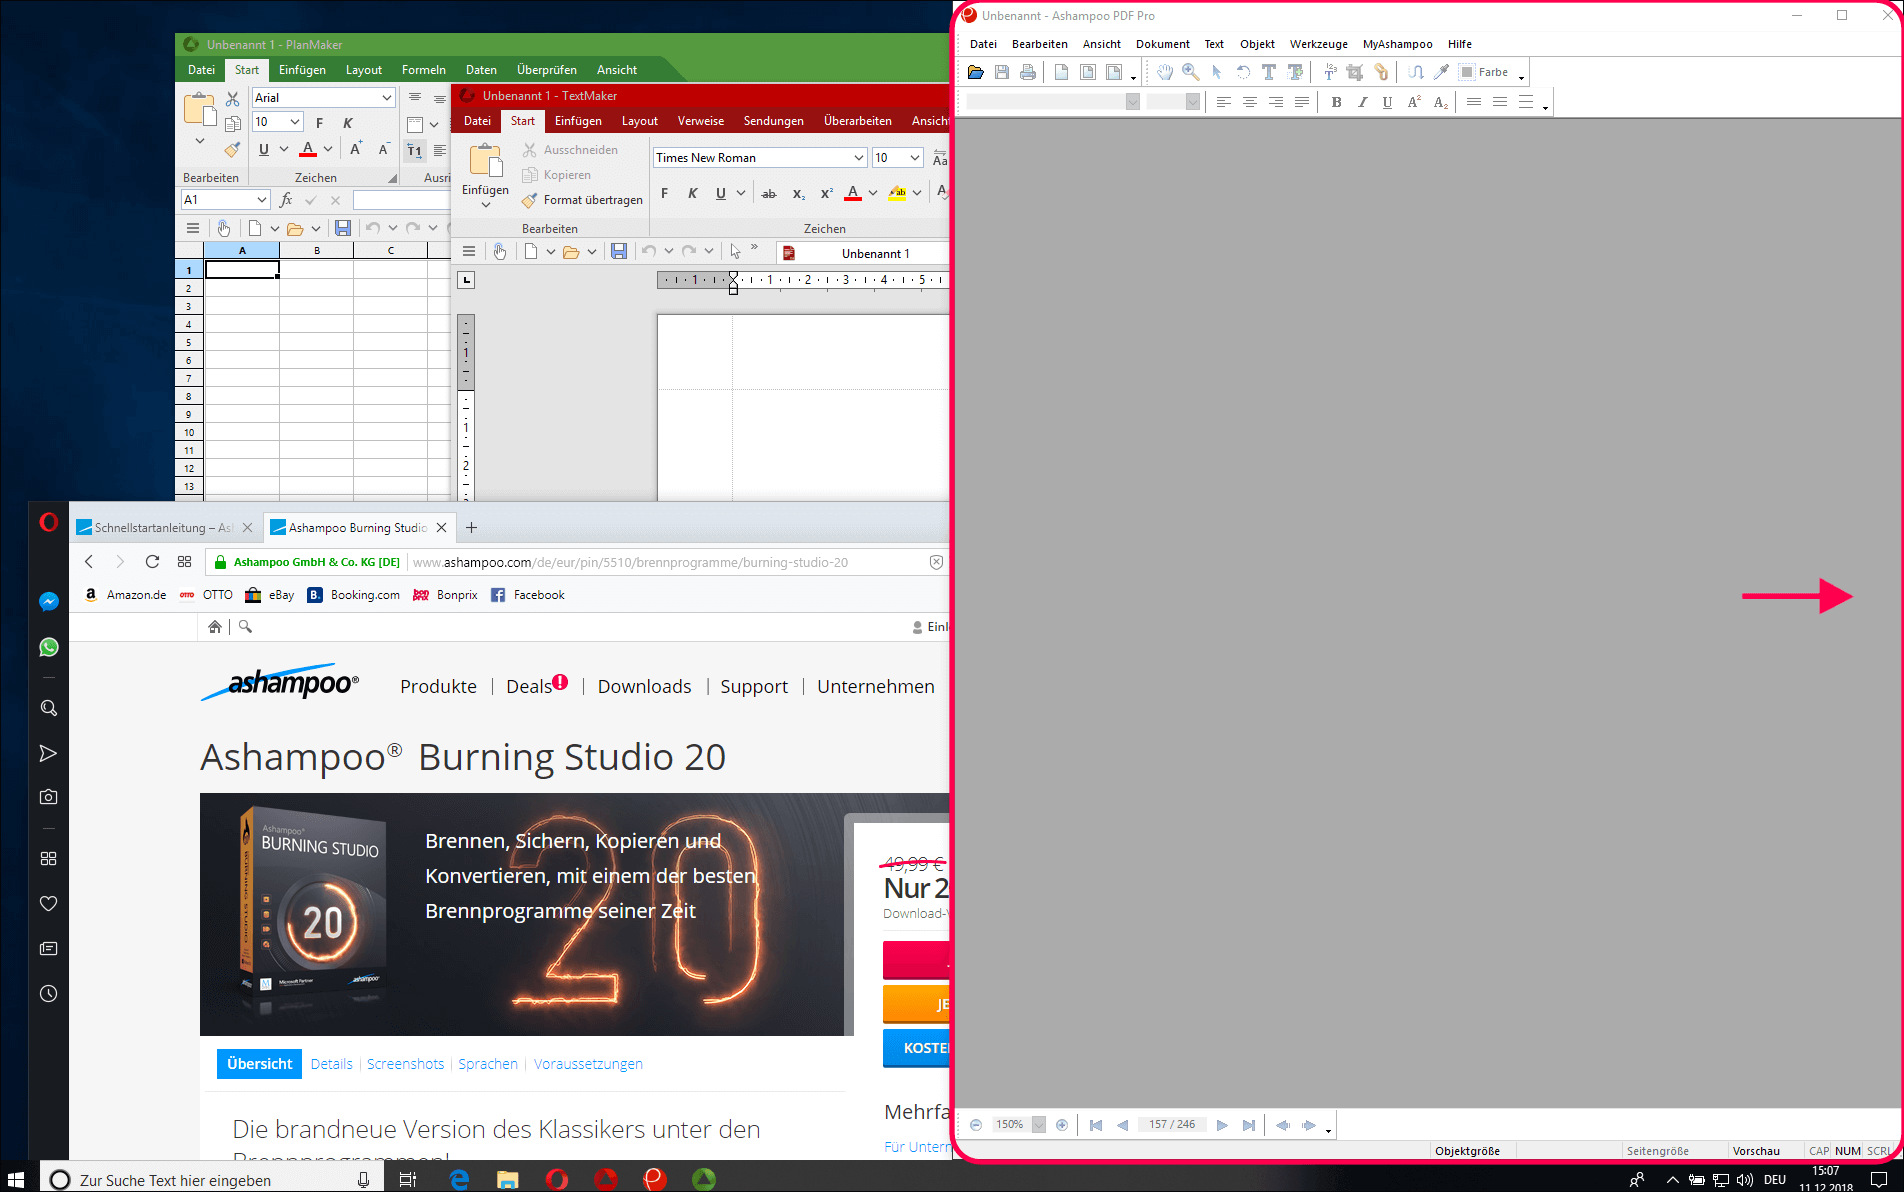Toggle subscript in TextMaker ribbon
This screenshot has width=1904, height=1192.
pyautogui.click(x=798, y=193)
